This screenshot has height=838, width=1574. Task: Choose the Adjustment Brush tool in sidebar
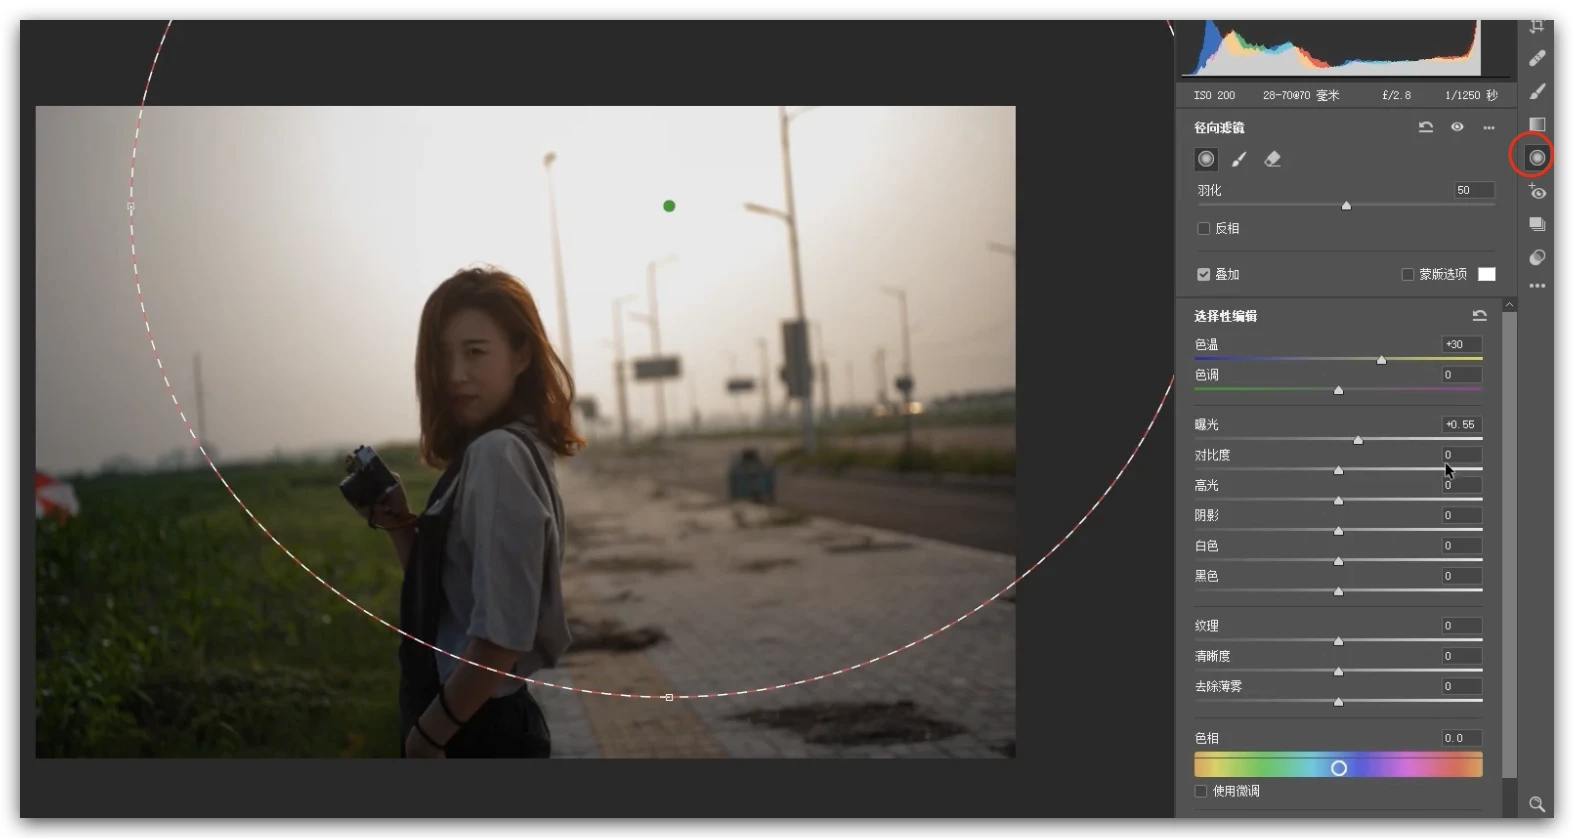1537,91
